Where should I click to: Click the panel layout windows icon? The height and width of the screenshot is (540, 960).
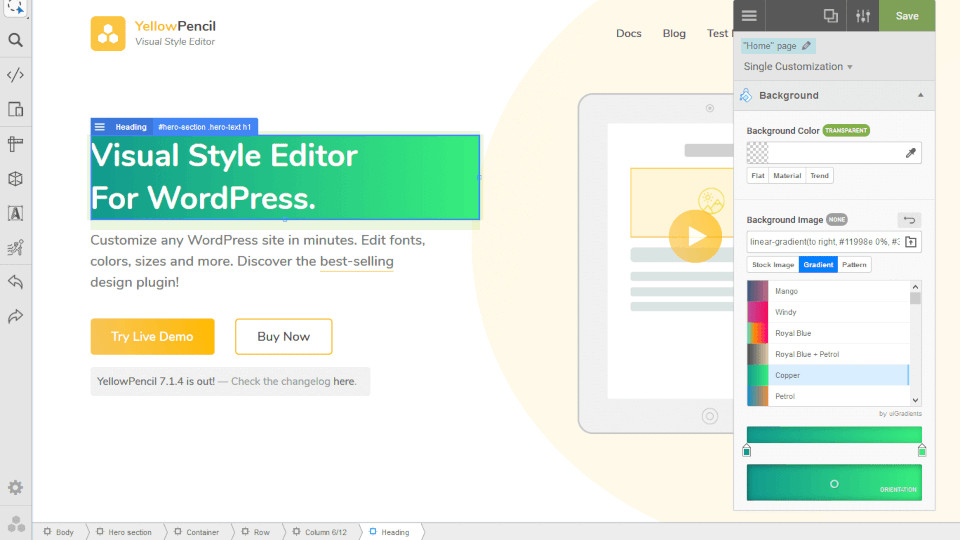pyautogui.click(x=830, y=16)
